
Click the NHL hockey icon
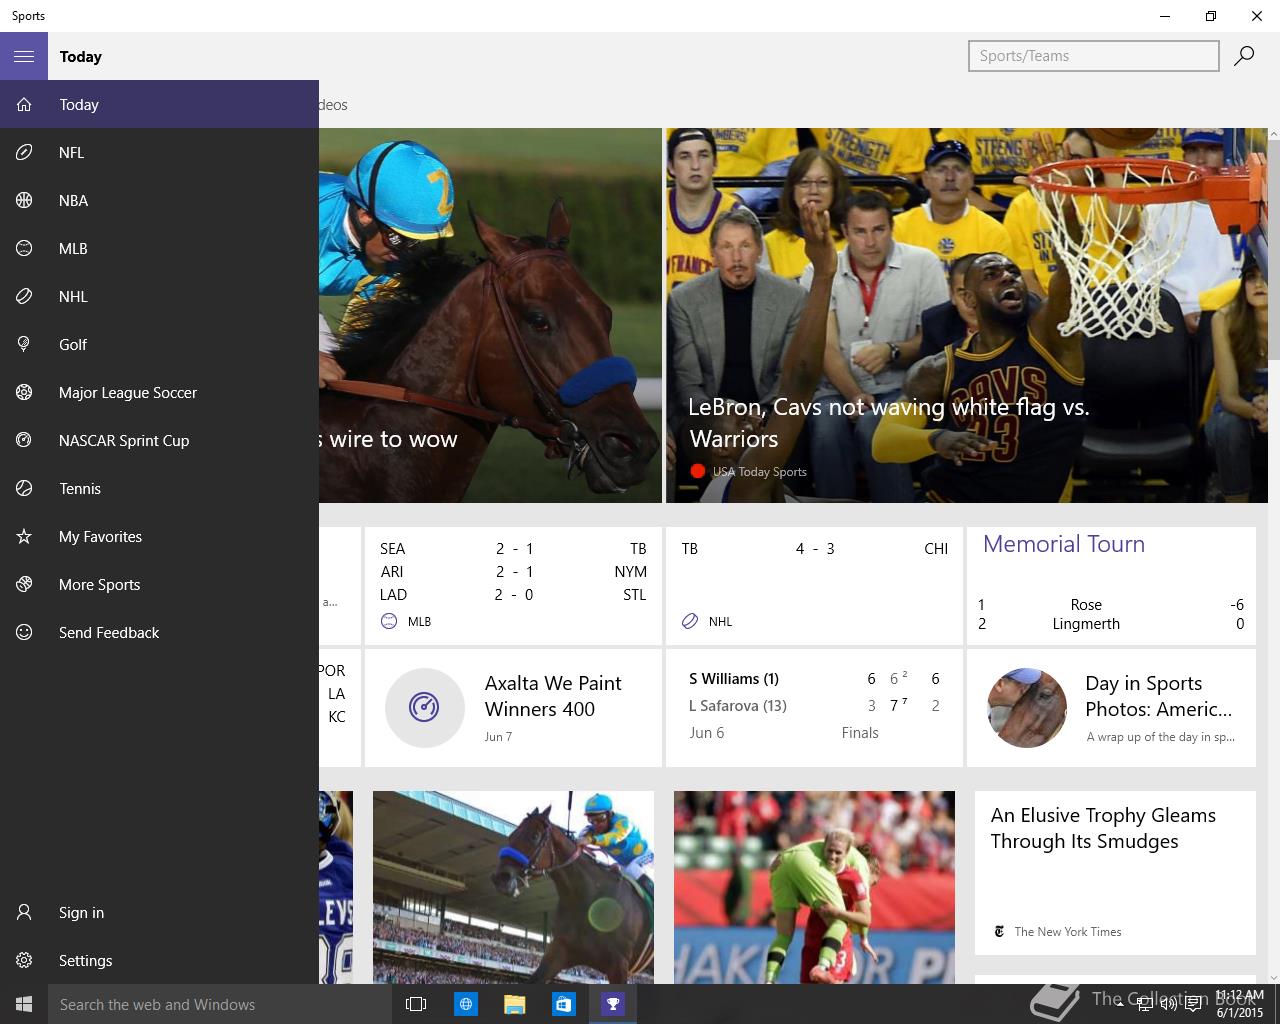click(x=24, y=296)
